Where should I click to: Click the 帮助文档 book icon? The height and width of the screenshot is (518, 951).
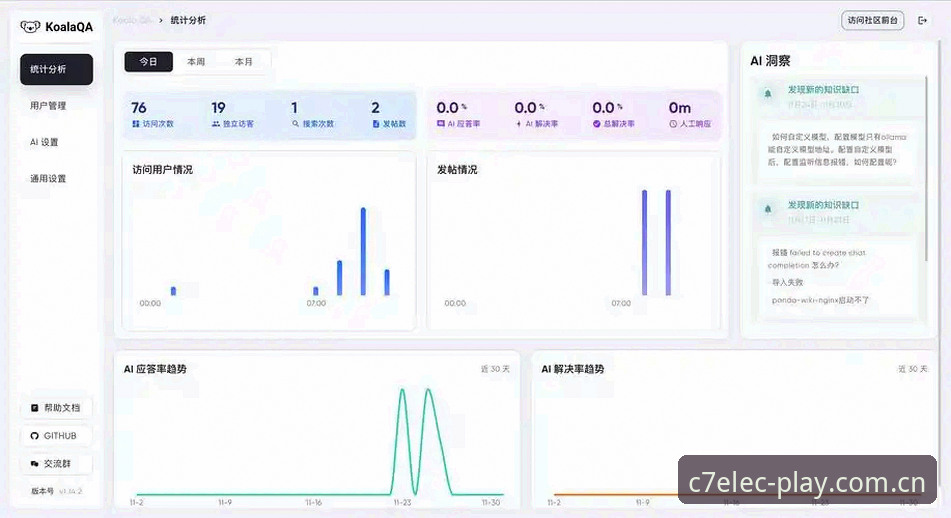(x=35, y=408)
